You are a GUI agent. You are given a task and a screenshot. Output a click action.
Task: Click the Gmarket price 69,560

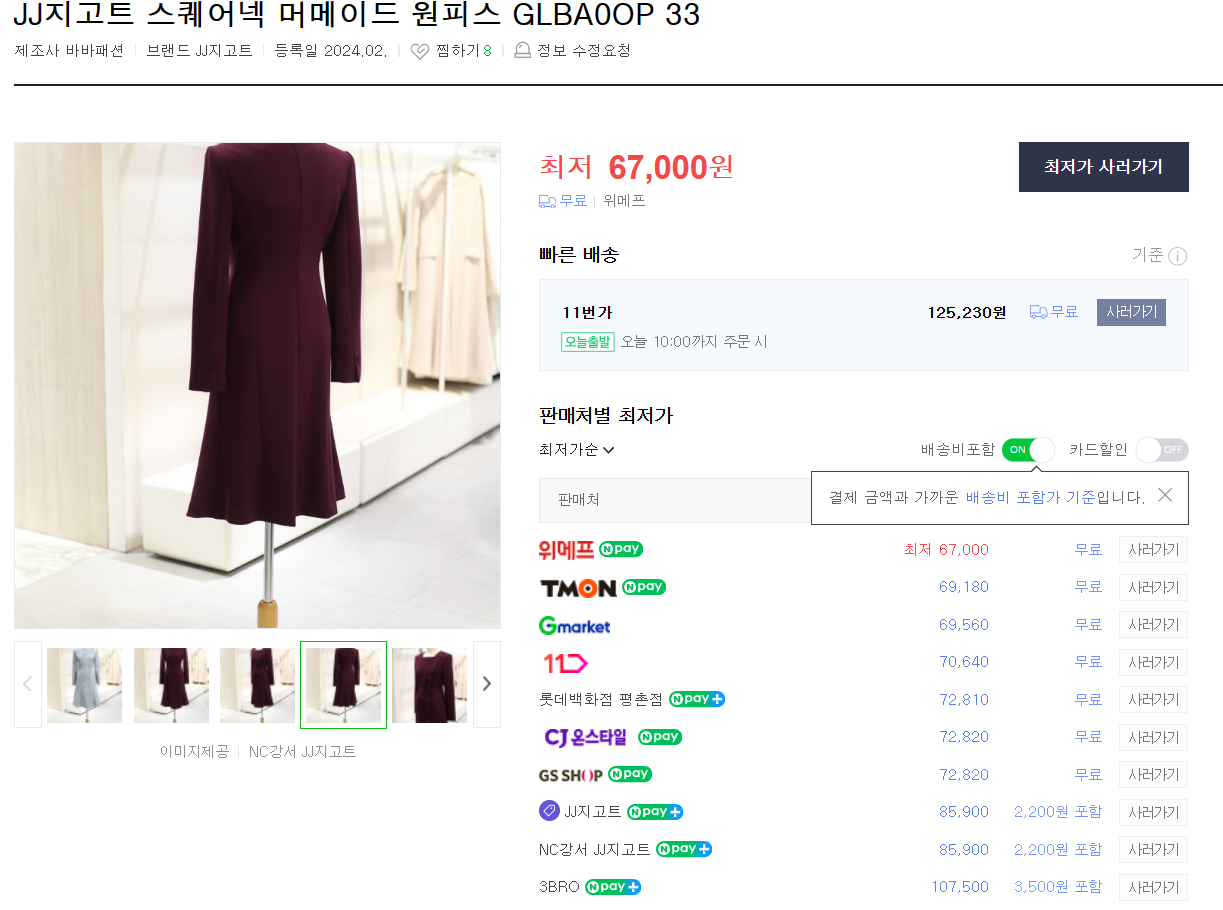pyautogui.click(x=964, y=625)
